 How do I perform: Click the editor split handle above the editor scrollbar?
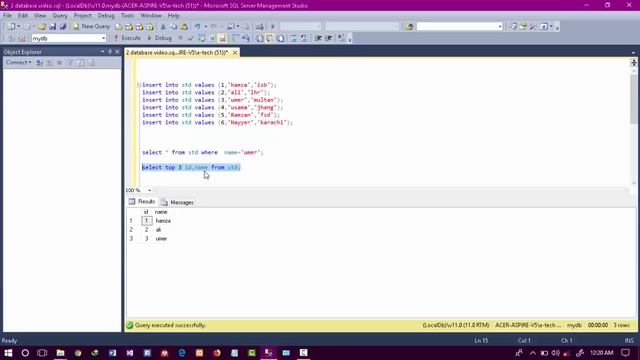(633, 62)
